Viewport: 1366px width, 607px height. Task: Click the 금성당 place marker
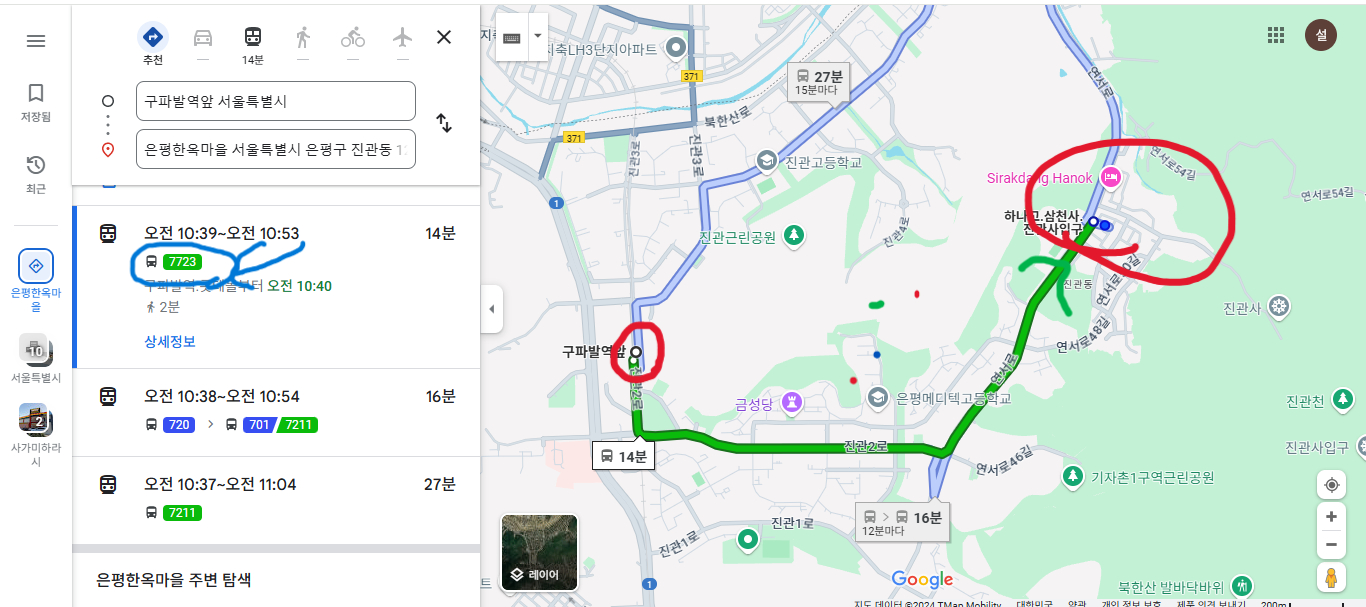click(792, 403)
